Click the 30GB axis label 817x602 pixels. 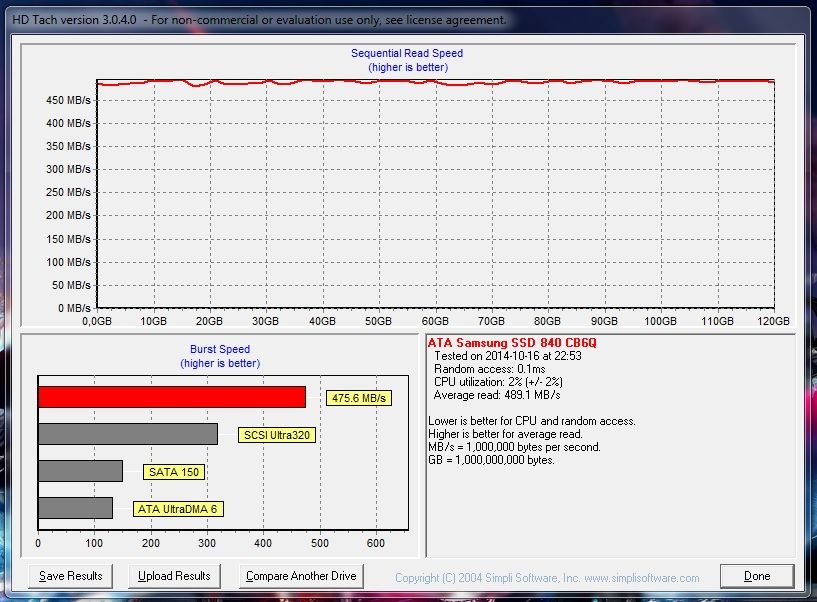point(265,321)
